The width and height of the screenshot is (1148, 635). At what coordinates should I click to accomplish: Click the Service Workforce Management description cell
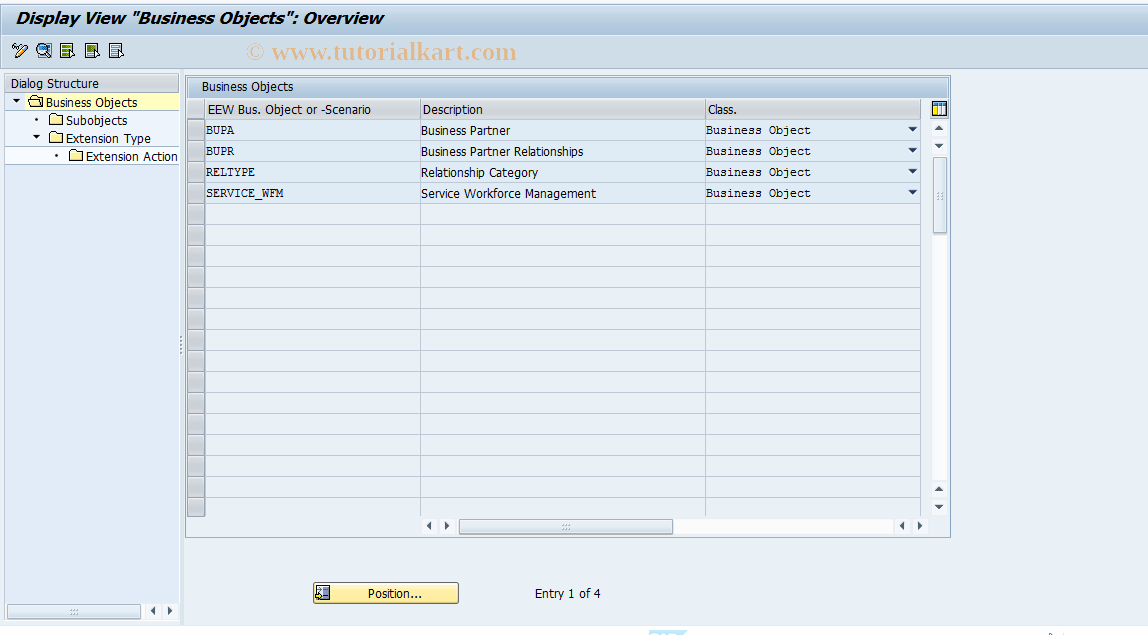point(562,193)
